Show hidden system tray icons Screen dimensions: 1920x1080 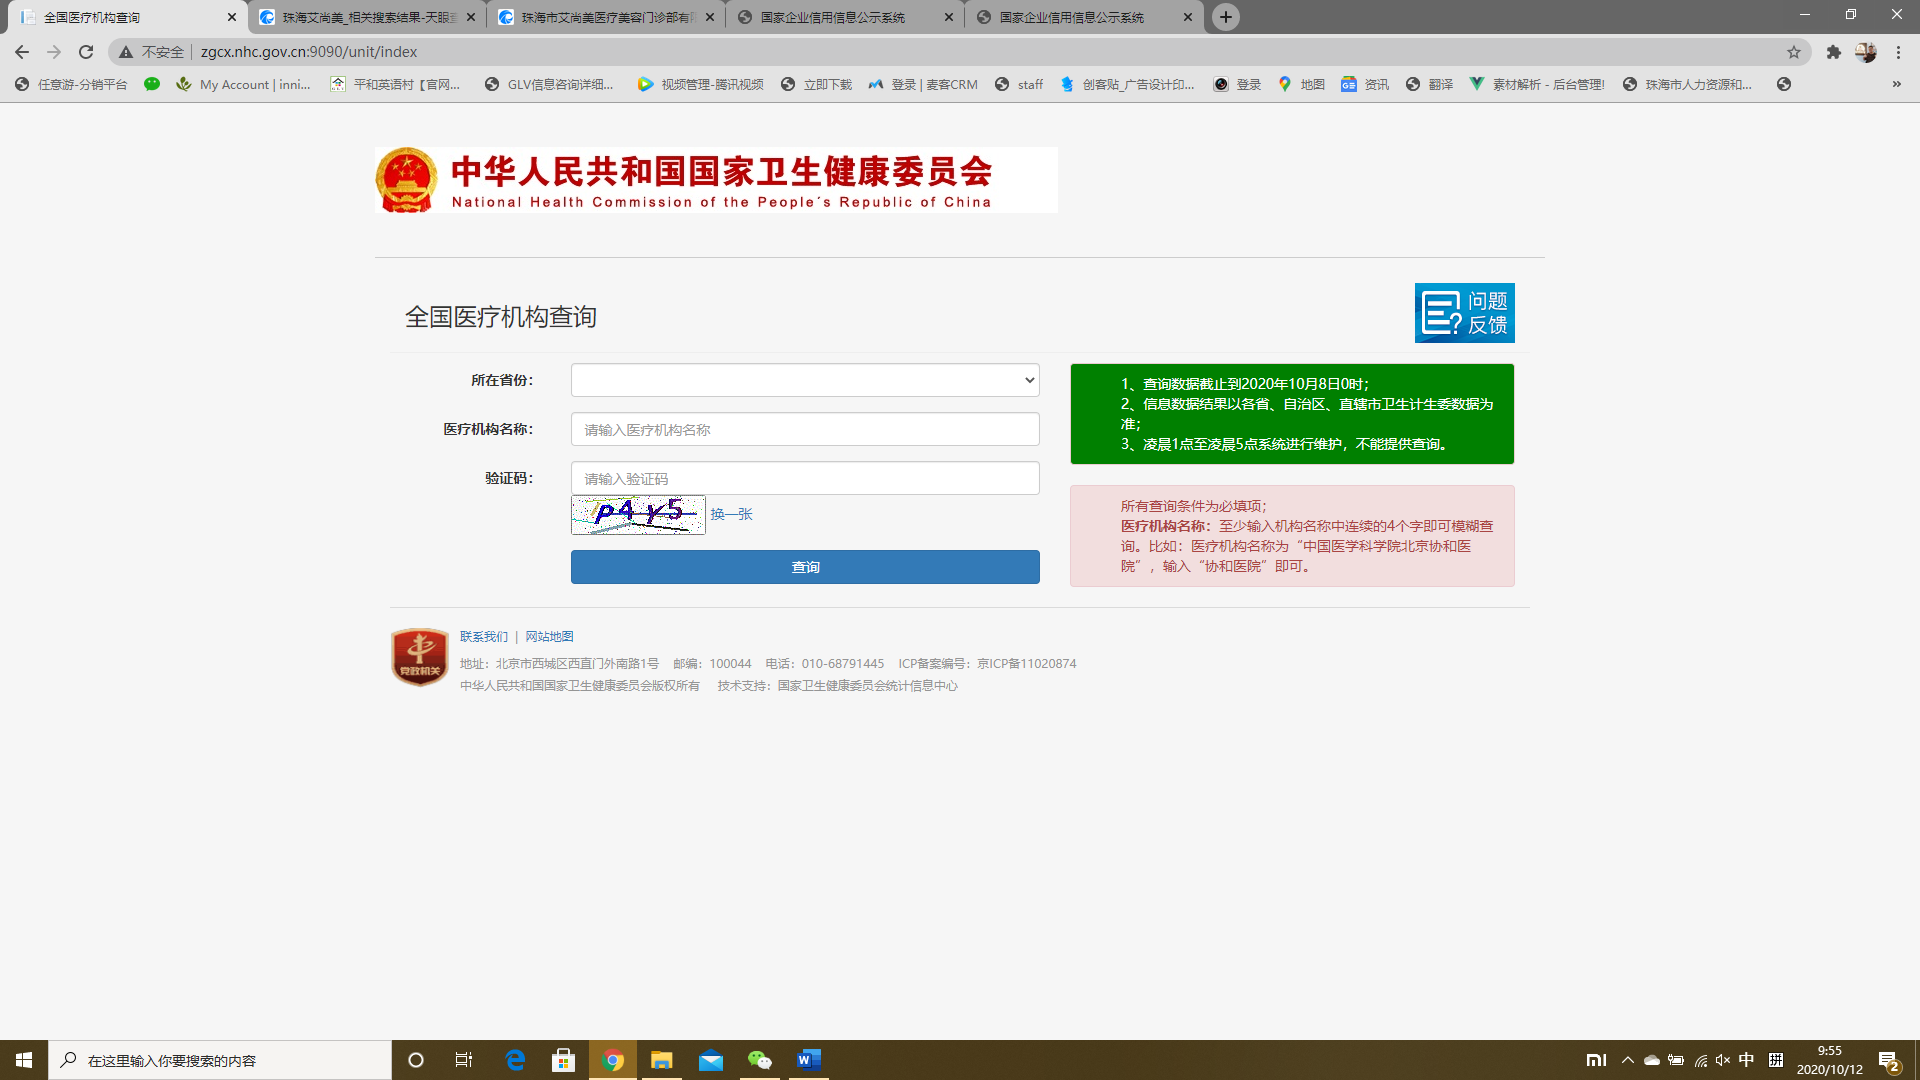pyautogui.click(x=1628, y=1060)
